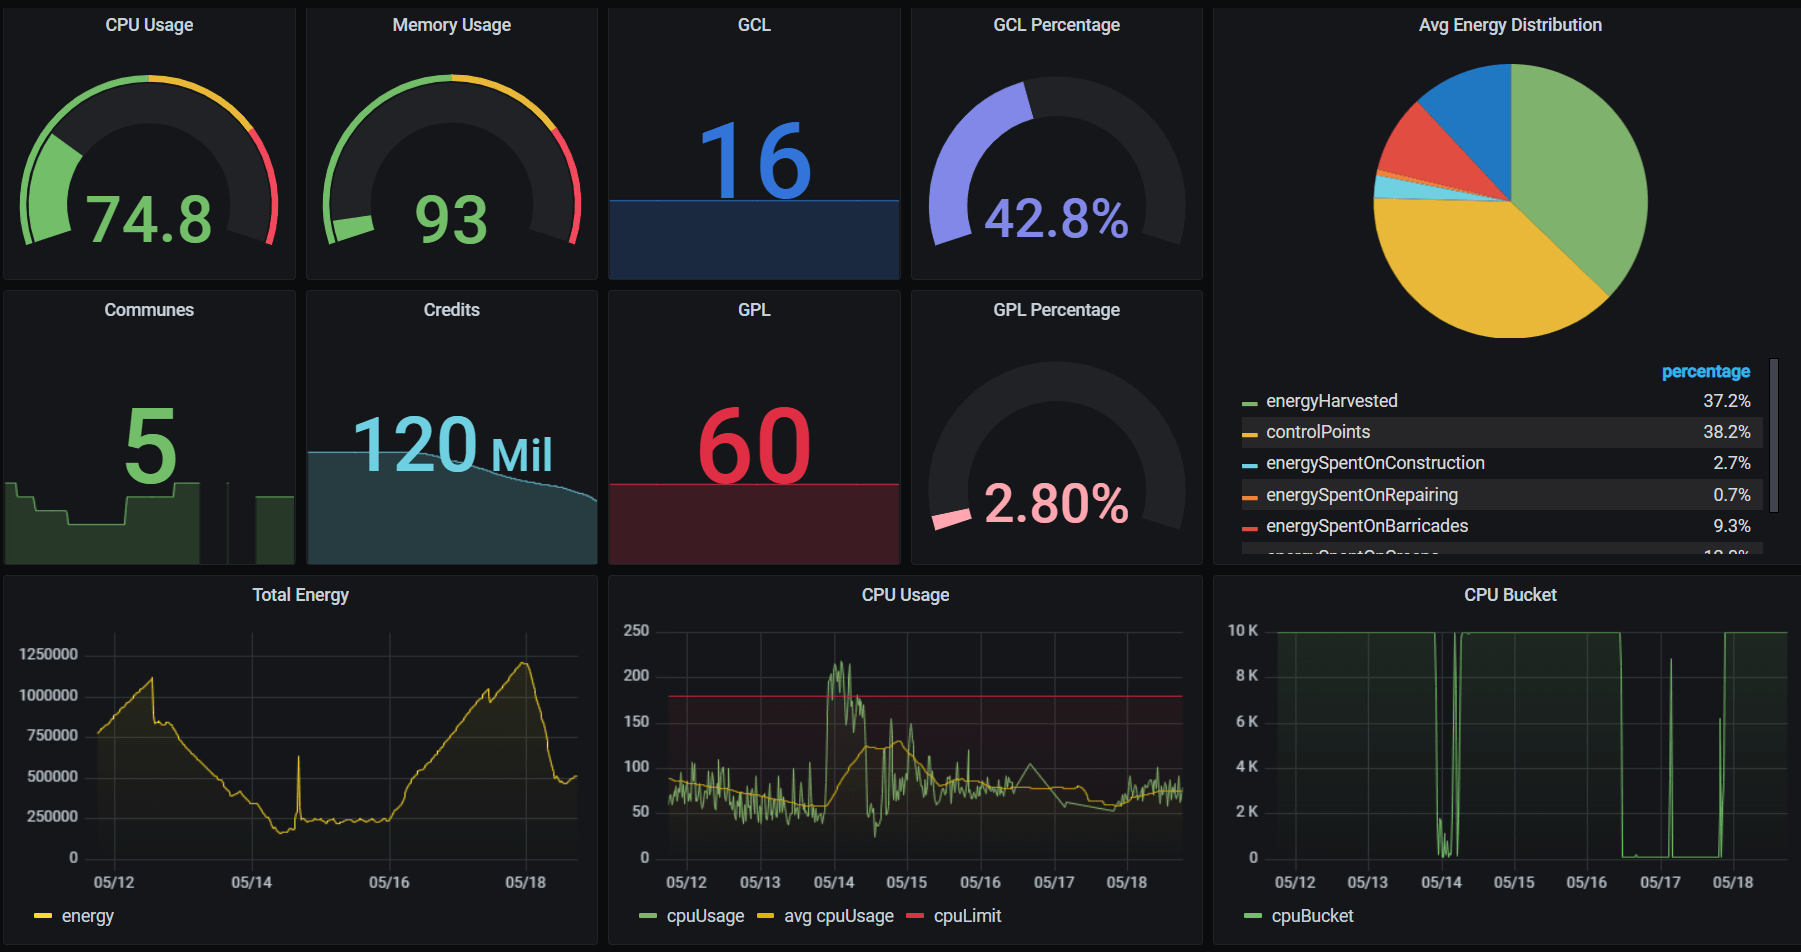
Task: Open the CPU Bucket panel title menu
Action: tap(1510, 595)
